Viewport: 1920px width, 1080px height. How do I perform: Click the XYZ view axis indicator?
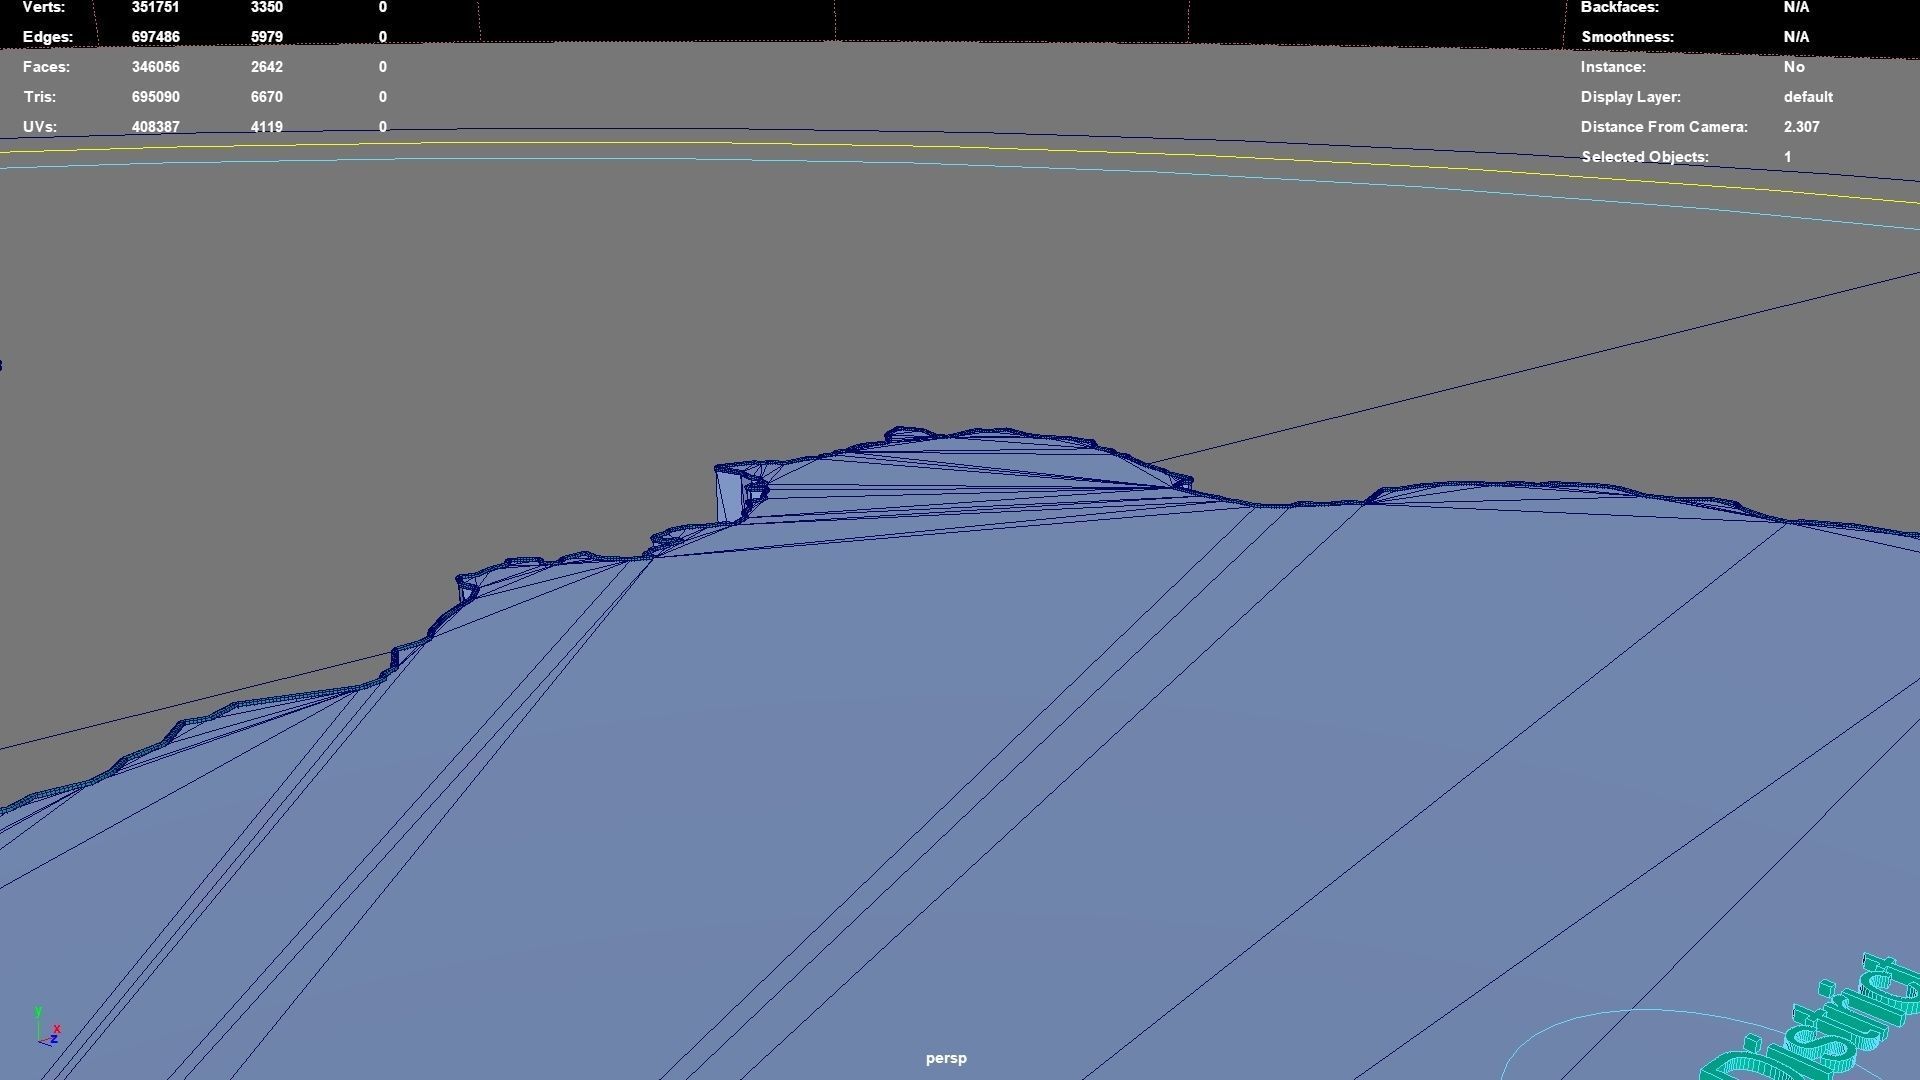pyautogui.click(x=47, y=1028)
